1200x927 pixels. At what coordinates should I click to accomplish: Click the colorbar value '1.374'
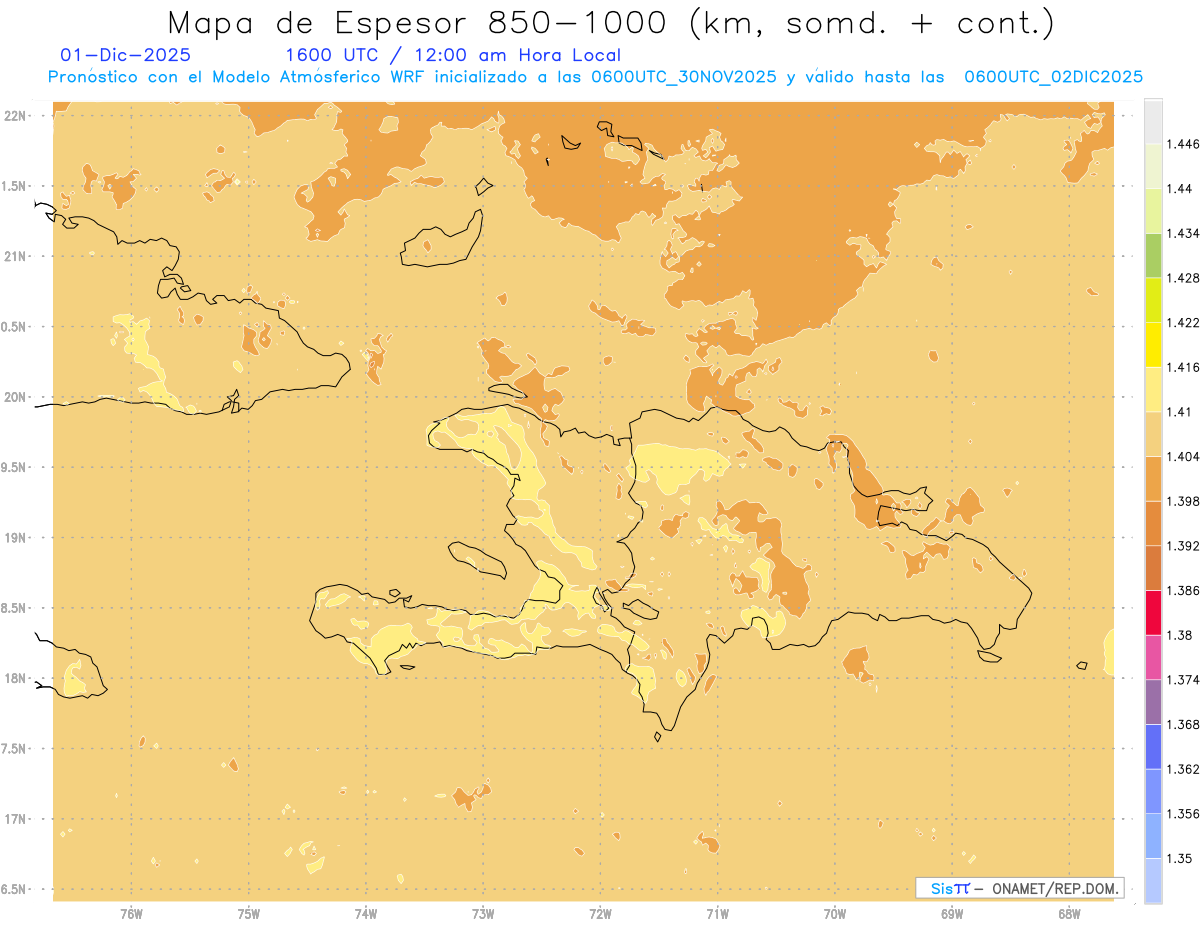(1183, 680)
